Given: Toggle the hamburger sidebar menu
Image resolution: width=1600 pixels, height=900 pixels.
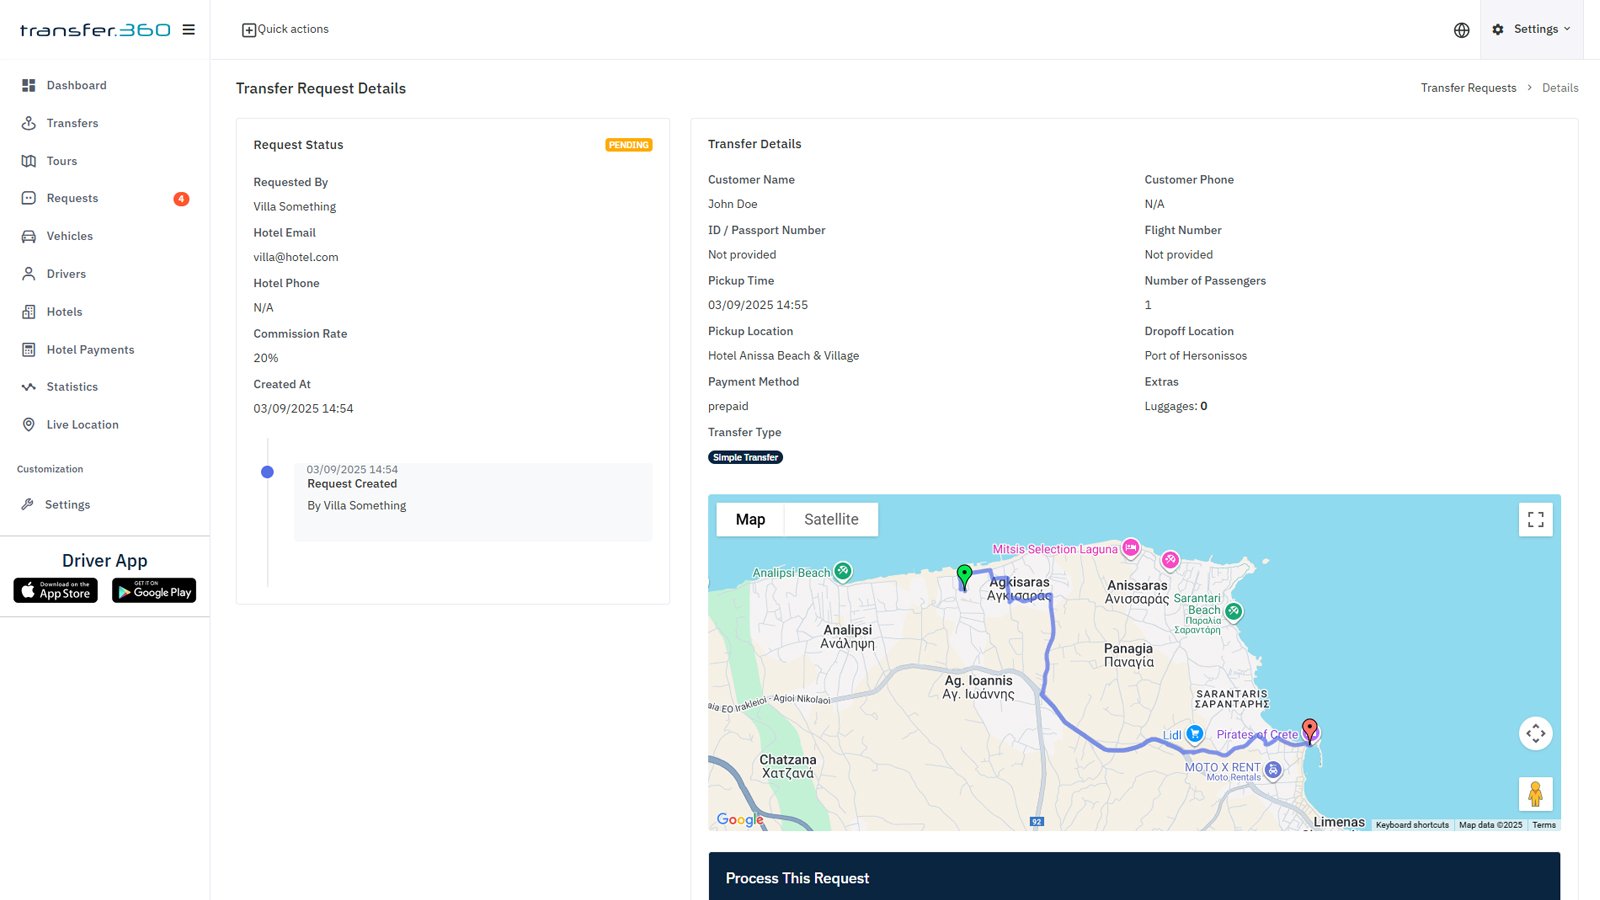Looking at the screenshot, I should 188,30.
